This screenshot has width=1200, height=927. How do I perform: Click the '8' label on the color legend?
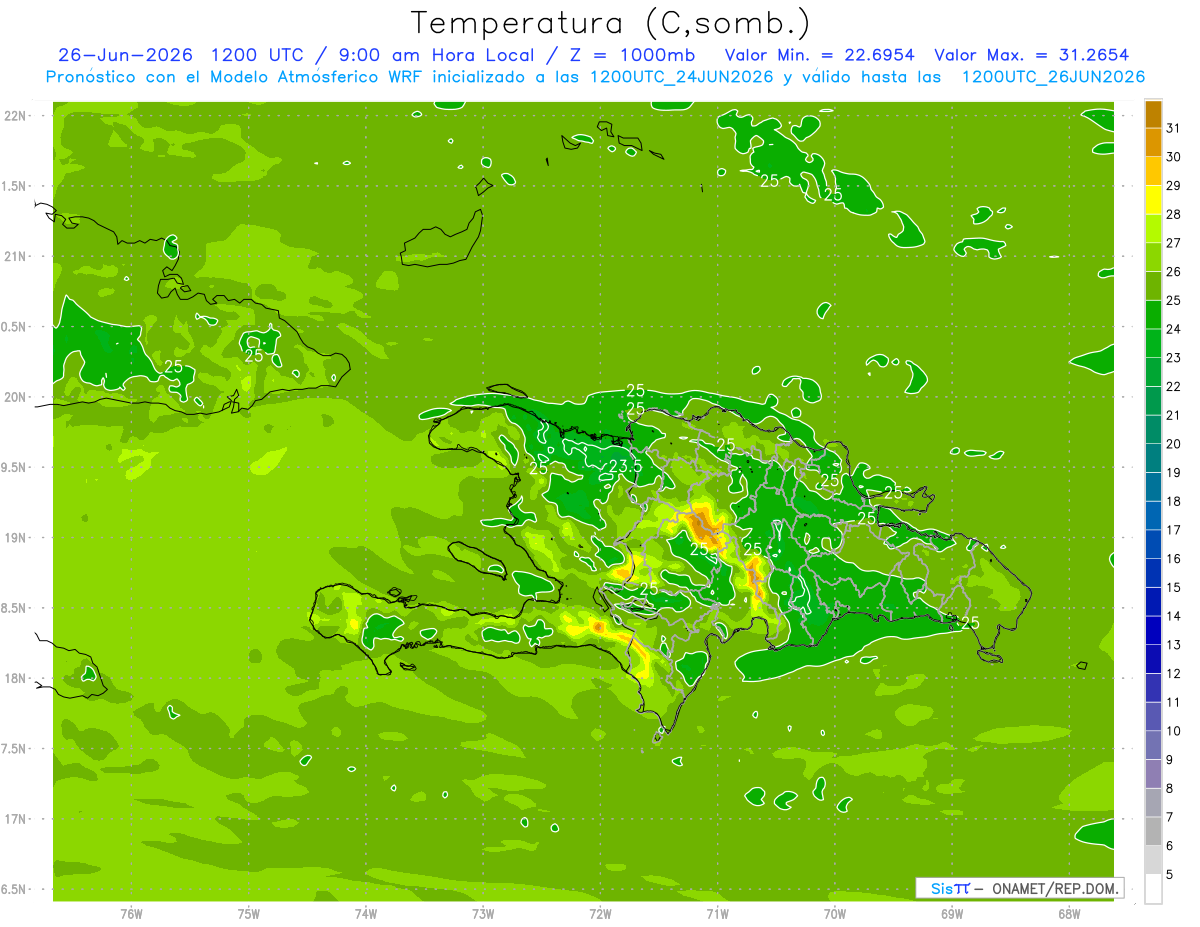(x=1169, y=789)
